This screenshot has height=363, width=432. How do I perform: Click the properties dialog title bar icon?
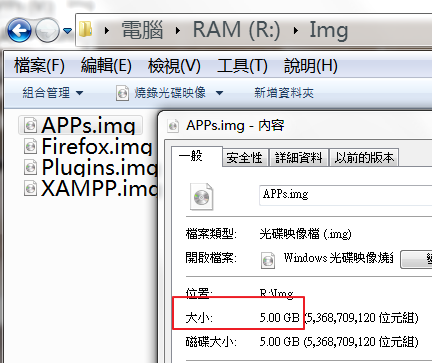173,126
